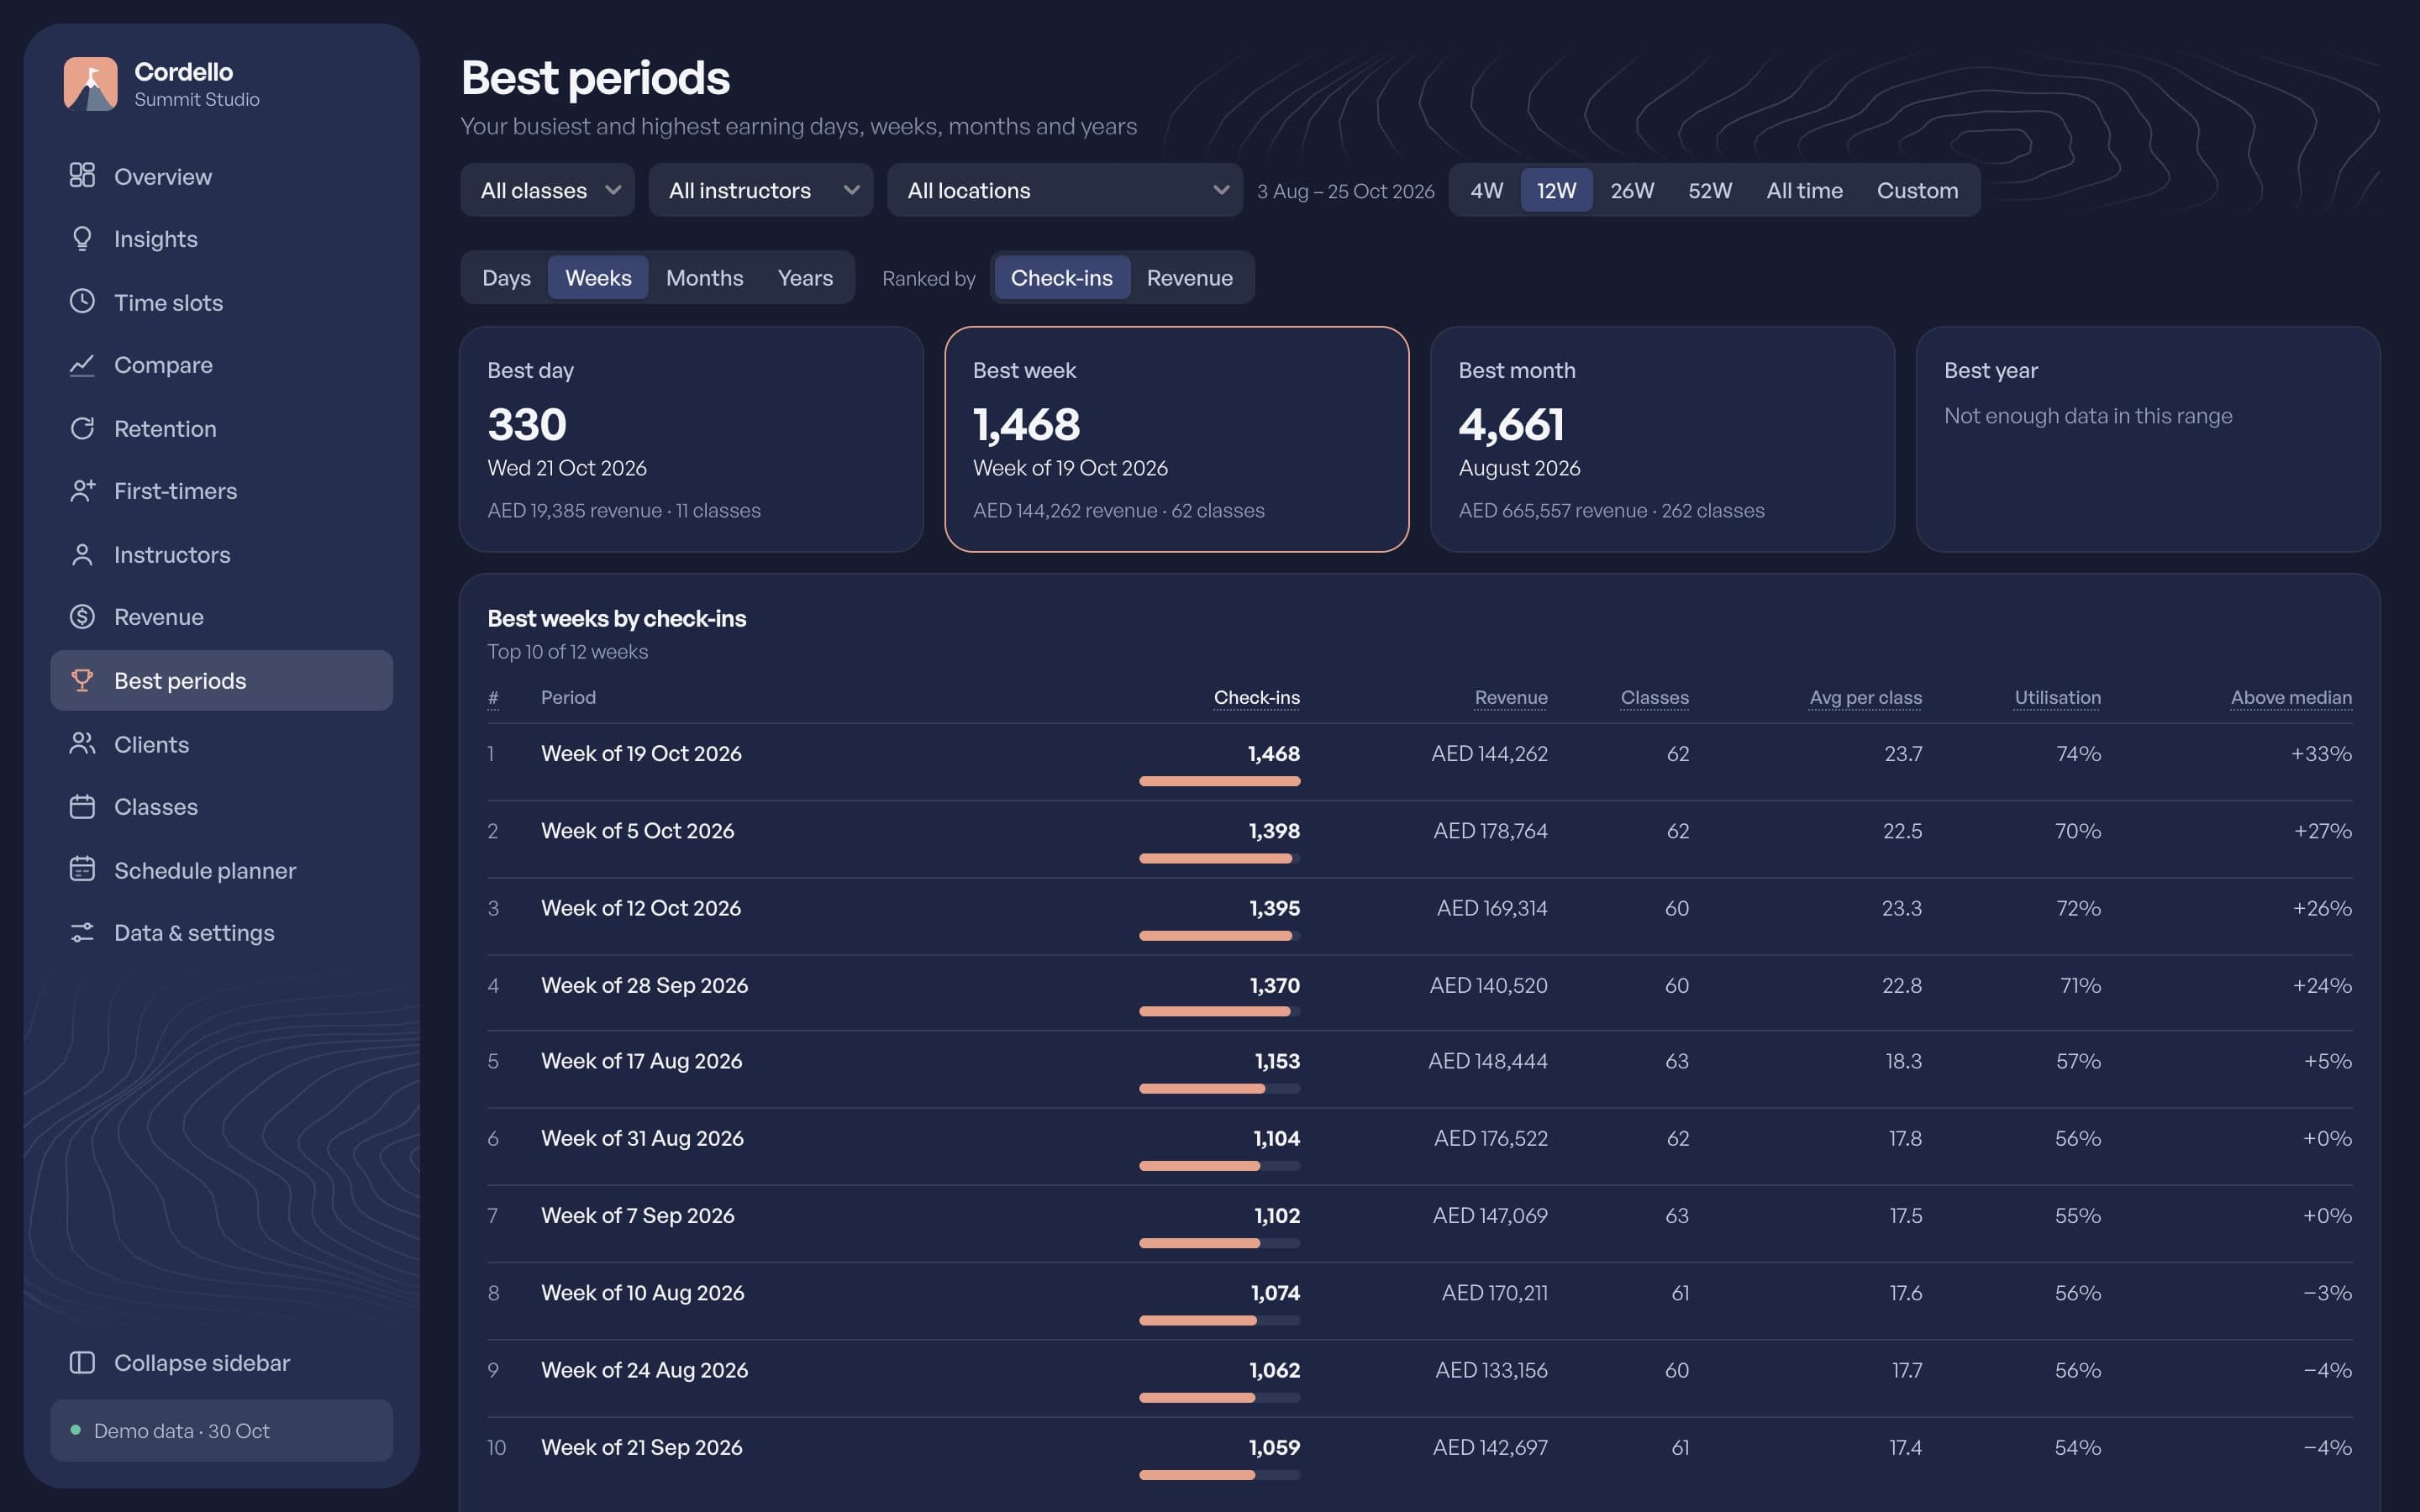Open the Best month card
Image resolution: width=2420 pixels, height=1512 pixels.
coord(1662,439)
